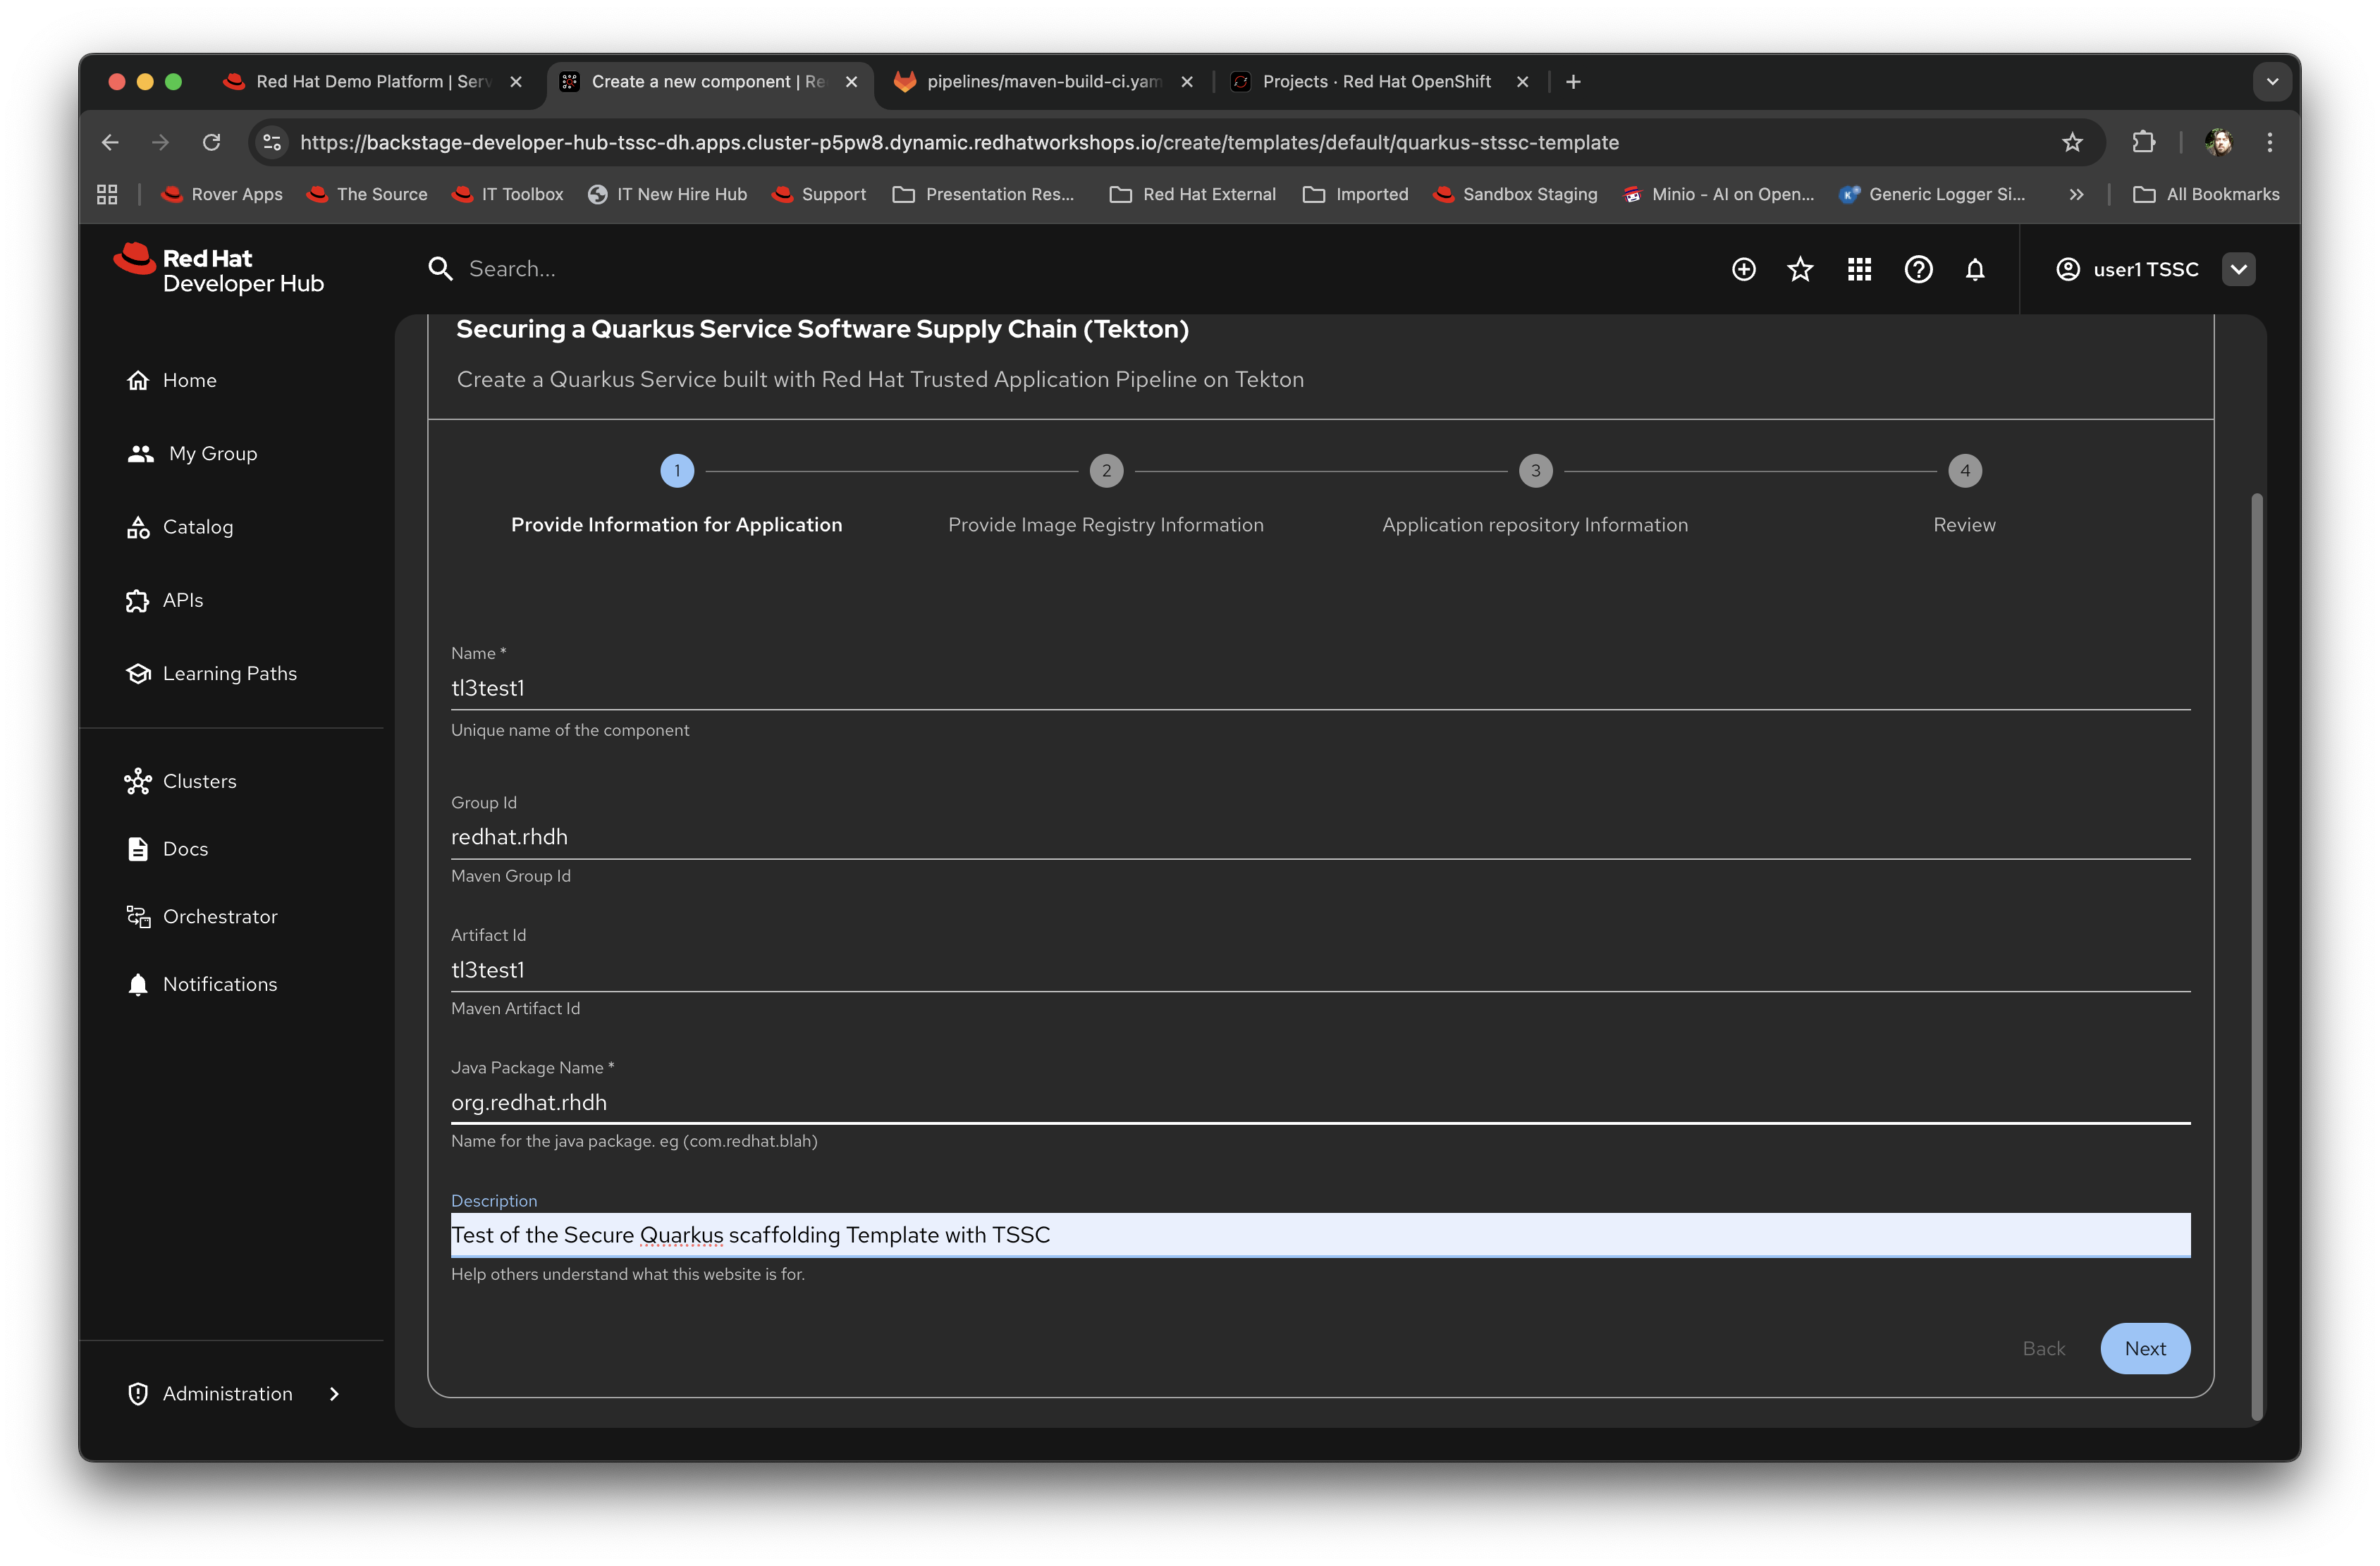
Task: Open Learning Paths link in sidebar
Action: pos(229,673)
